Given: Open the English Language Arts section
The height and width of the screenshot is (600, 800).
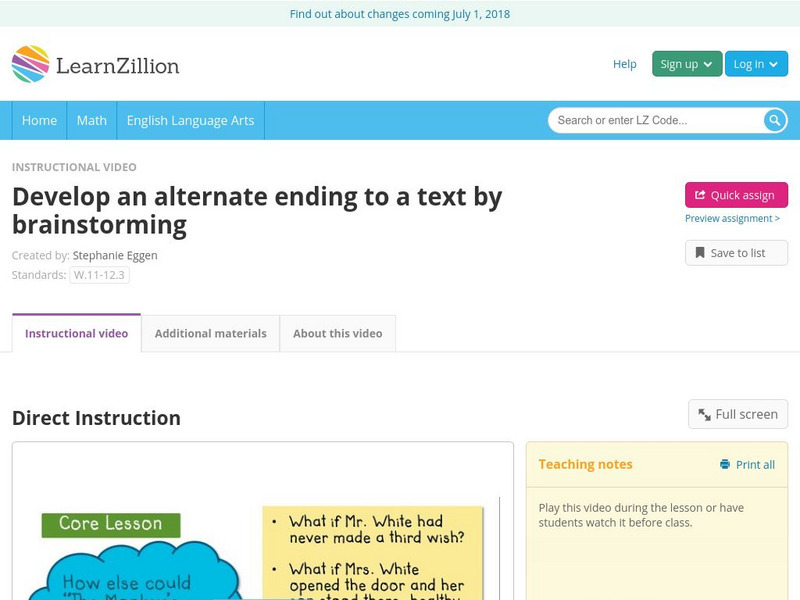Looking at the screenshot, I should [x=190, y=119].
